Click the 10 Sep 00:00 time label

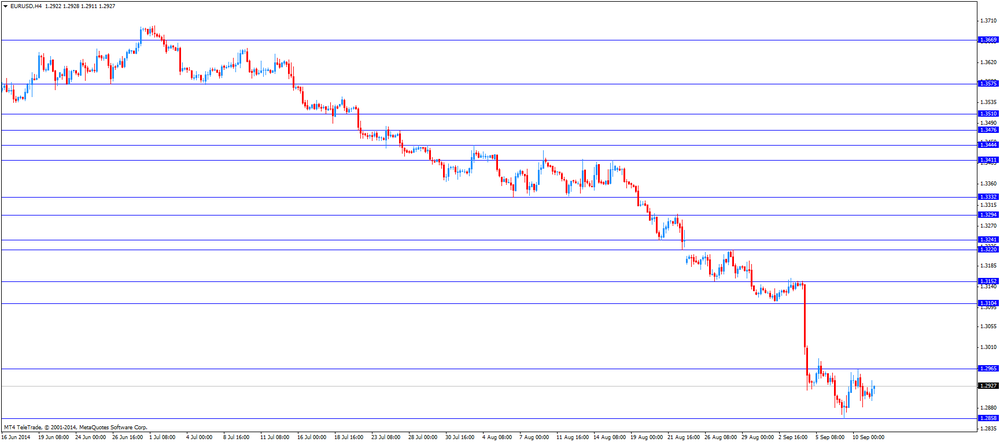[x=868, y=438]
